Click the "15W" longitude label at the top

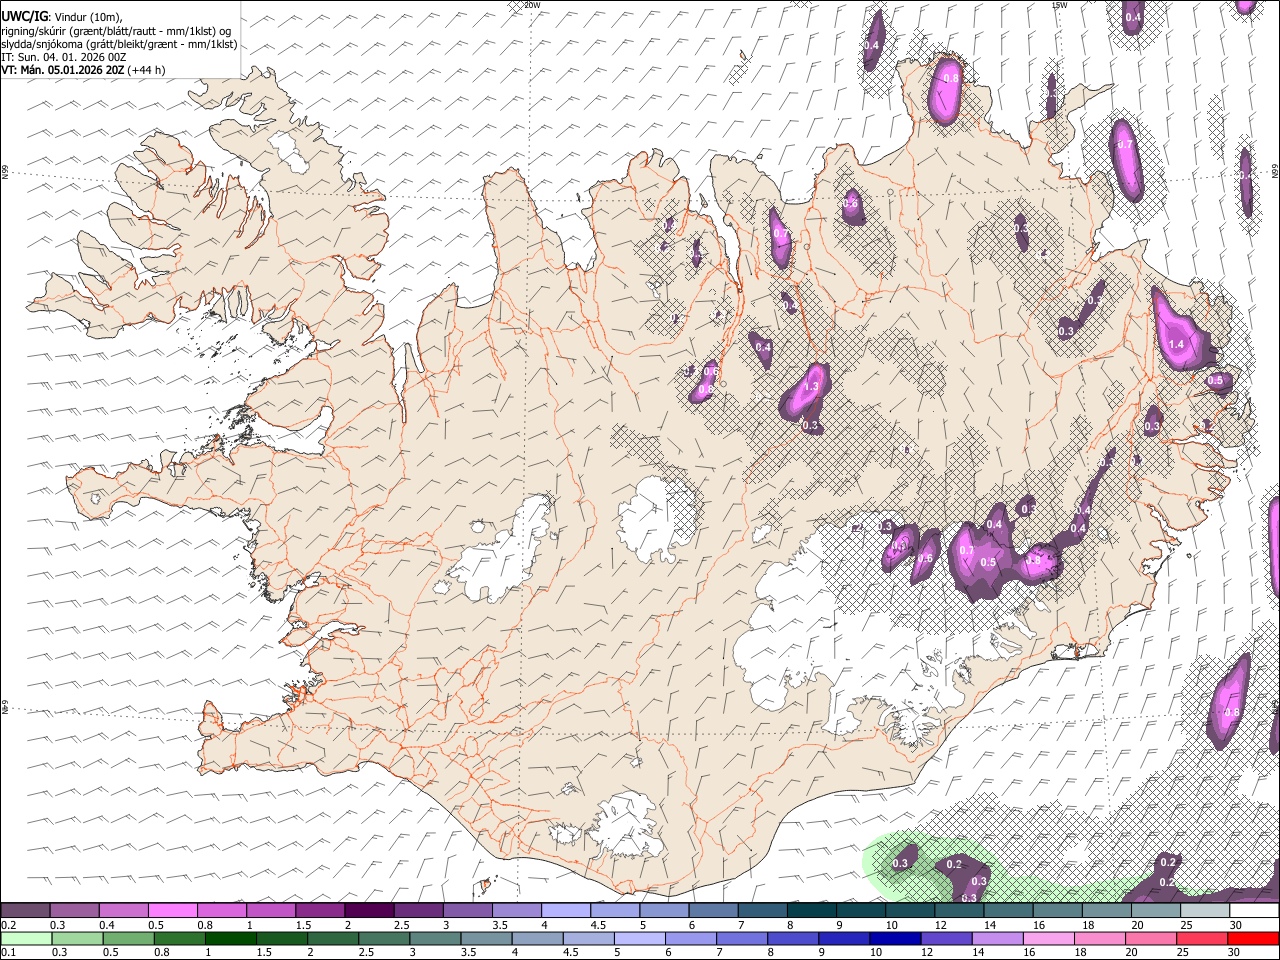(1059, 5)
